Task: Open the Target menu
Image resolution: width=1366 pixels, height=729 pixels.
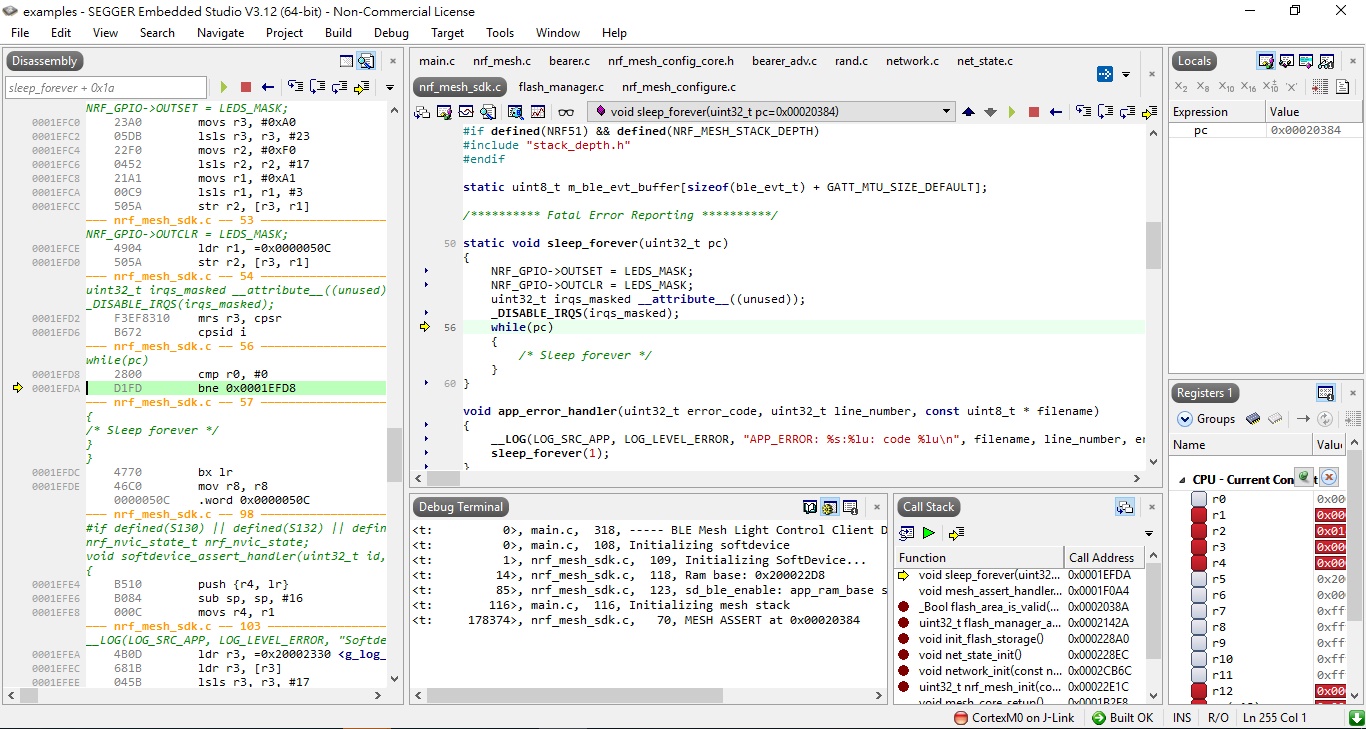Action: point(447,33)
